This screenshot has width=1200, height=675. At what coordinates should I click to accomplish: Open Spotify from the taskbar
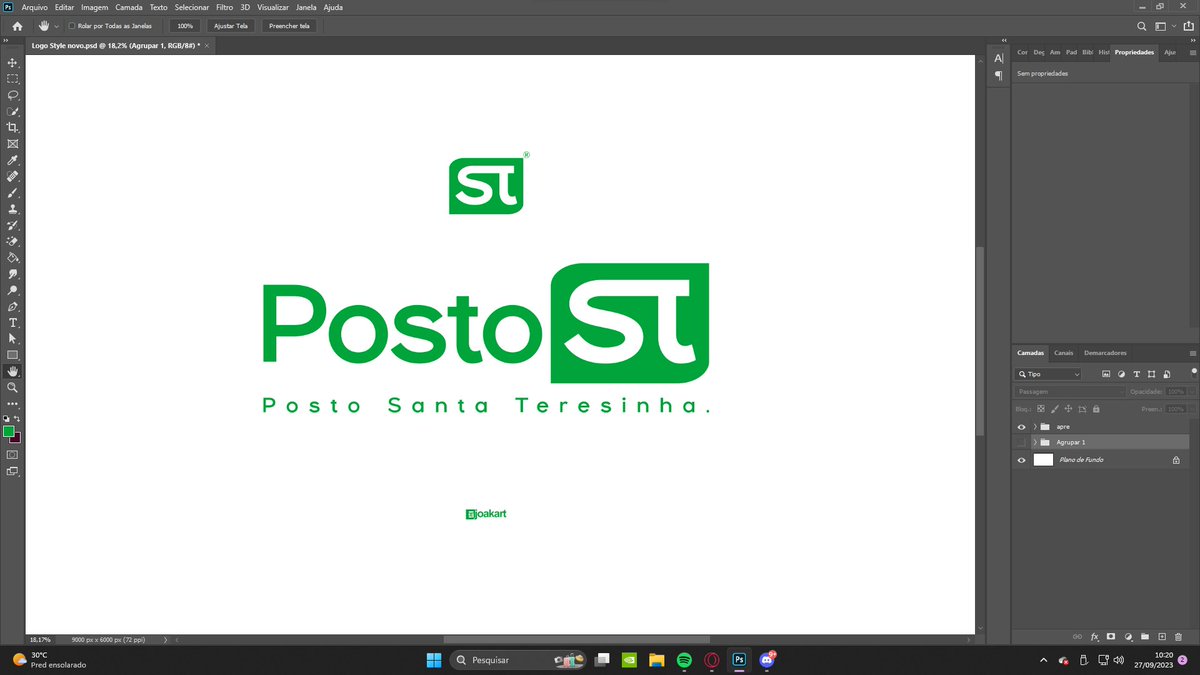pyautogui.click(x=684, y=660)
